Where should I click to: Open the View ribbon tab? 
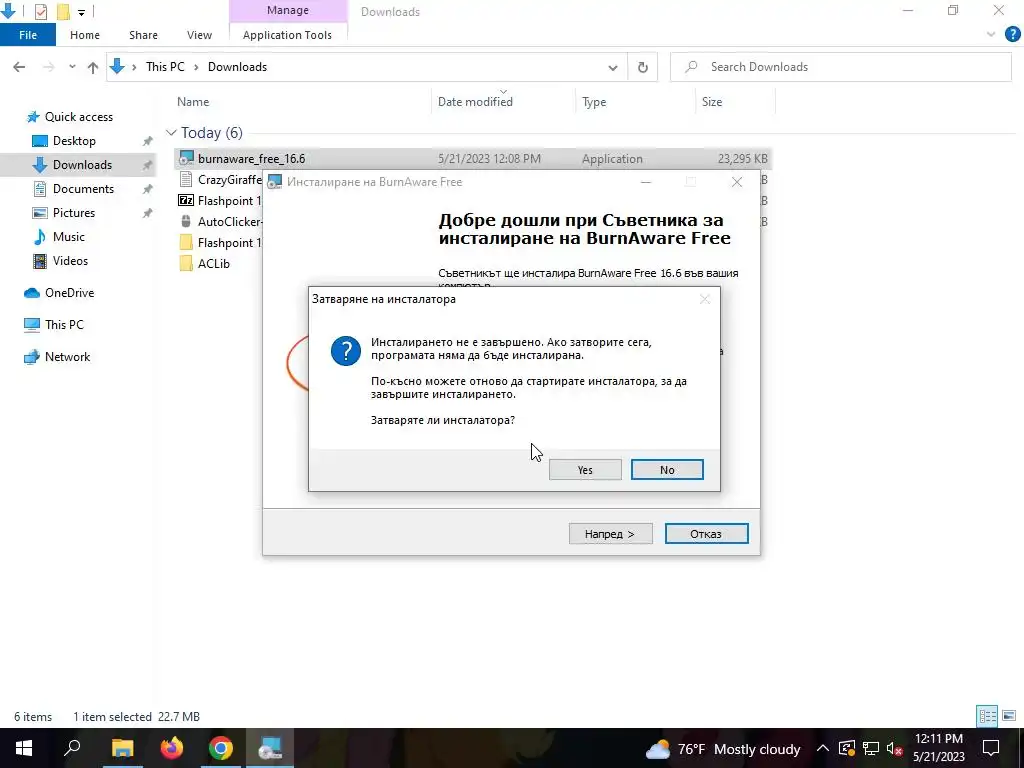(199, 35)
